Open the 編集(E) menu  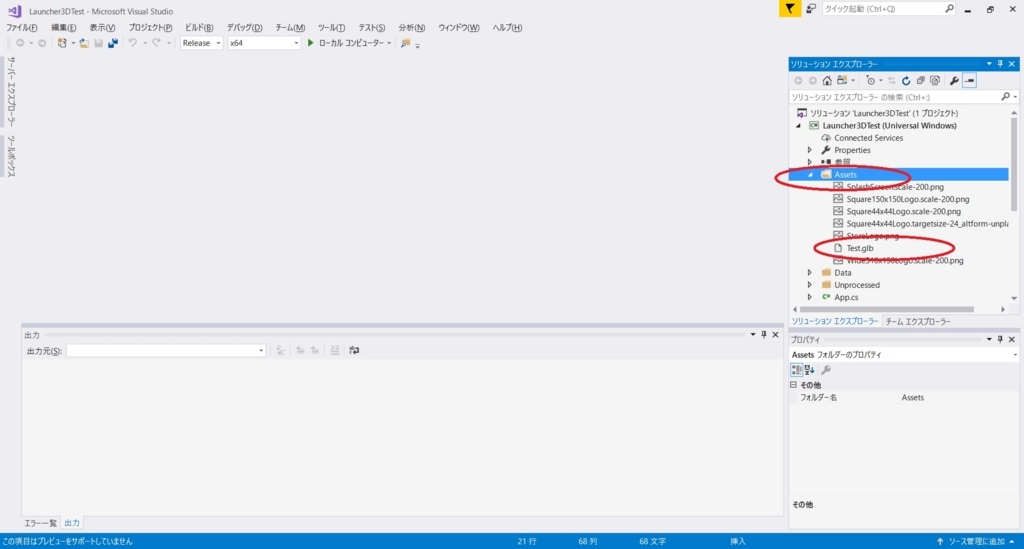coord(63,27)
